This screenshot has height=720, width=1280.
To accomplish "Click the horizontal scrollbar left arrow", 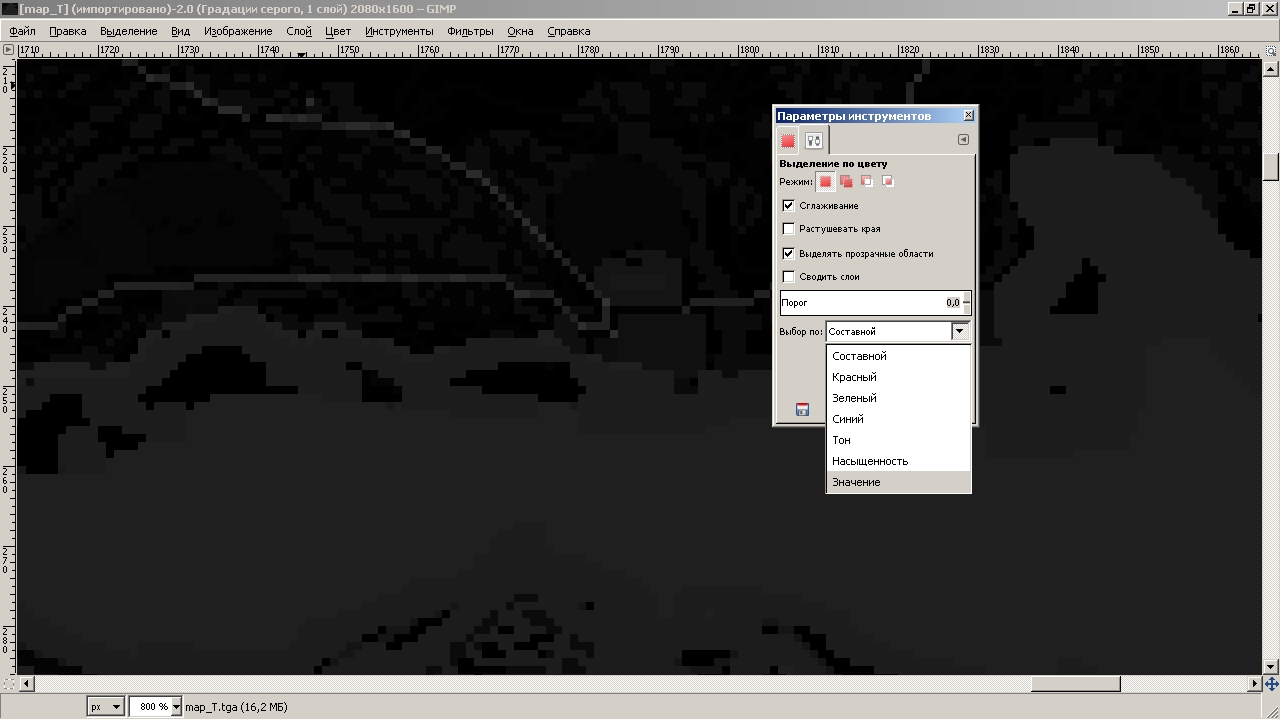I will click(25, 684).
